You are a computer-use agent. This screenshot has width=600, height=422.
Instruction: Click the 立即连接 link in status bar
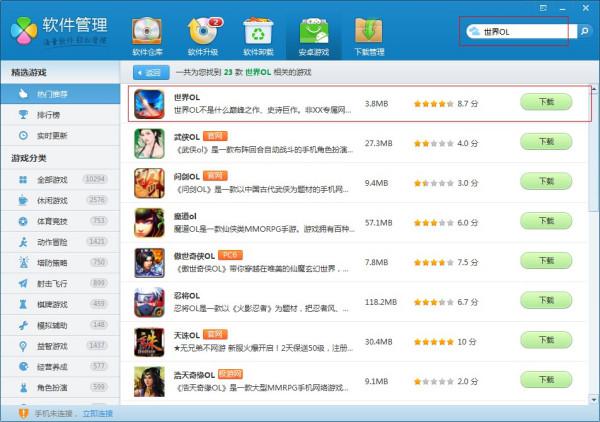pyautogui.click(x=98, y=414)
